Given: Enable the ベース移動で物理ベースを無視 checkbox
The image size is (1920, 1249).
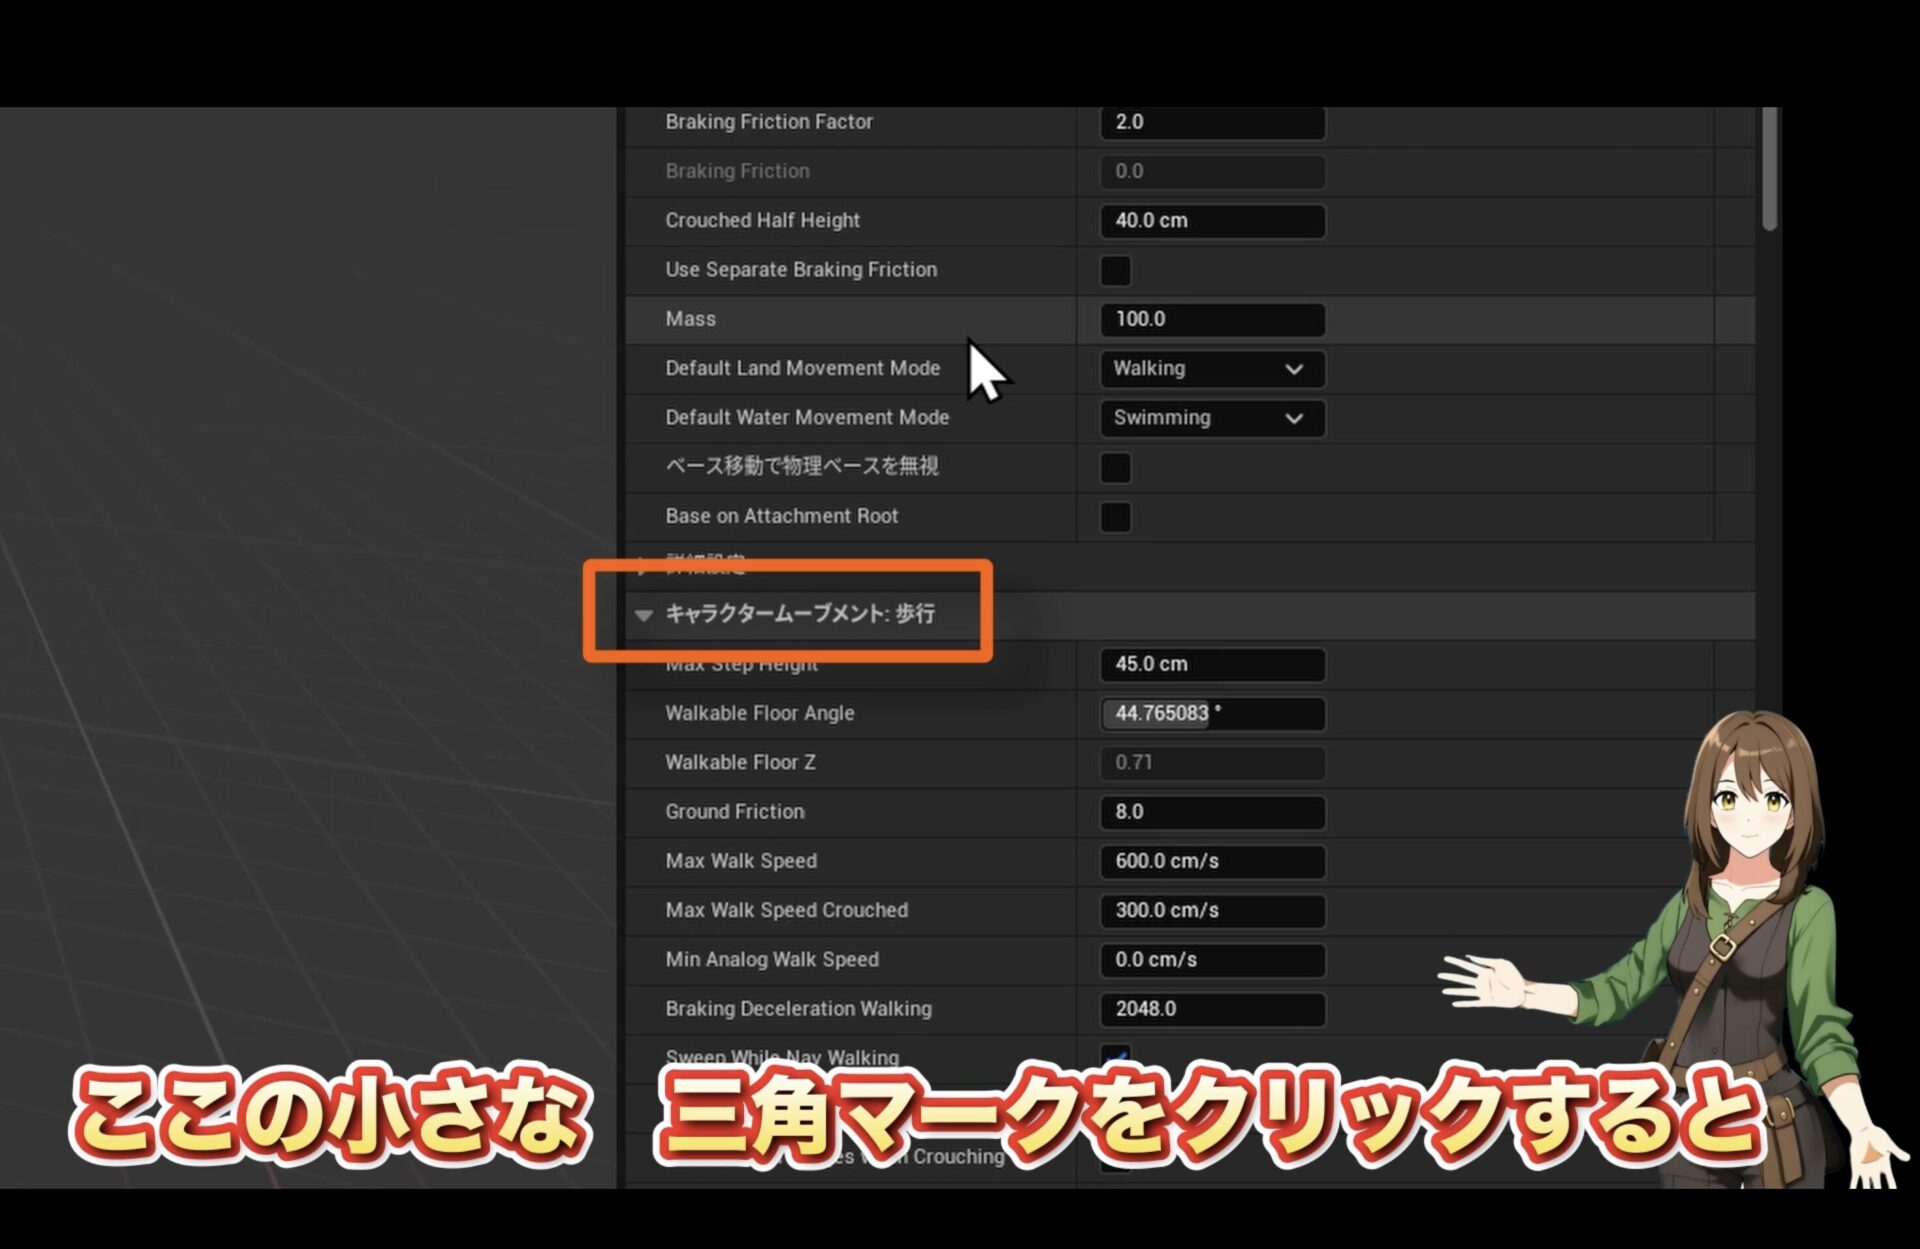Looking at the screenshot, I should (x=1115, y=467).
